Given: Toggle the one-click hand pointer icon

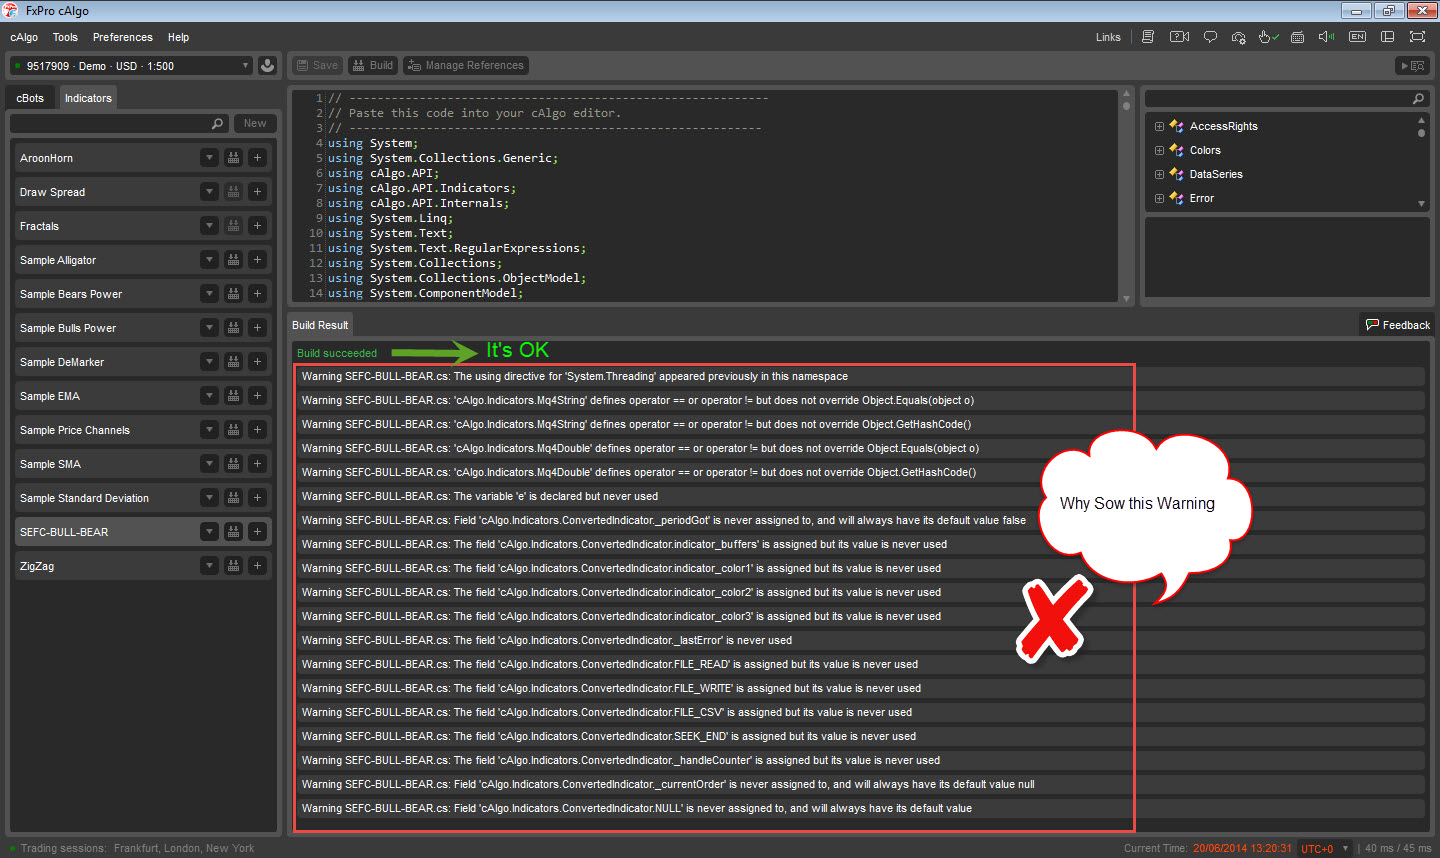Looking at the screenshot, I should 1268,37.
